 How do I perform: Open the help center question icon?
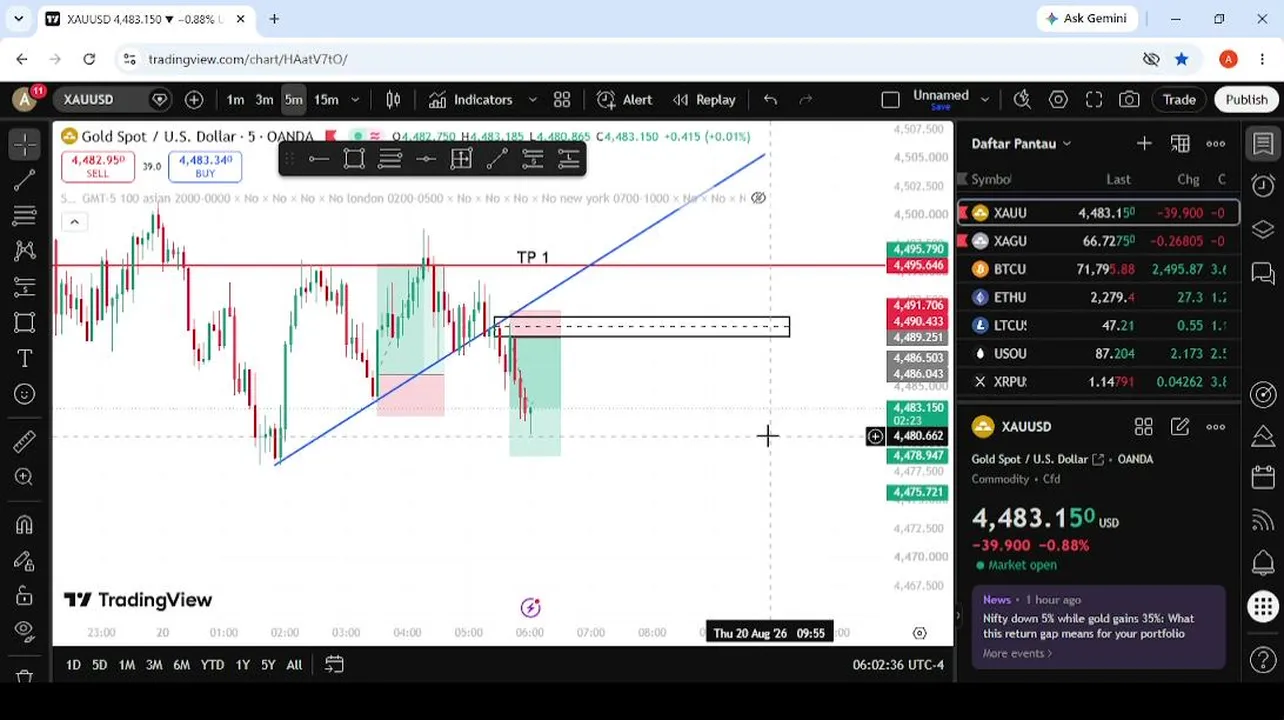tap(1263, 661)
